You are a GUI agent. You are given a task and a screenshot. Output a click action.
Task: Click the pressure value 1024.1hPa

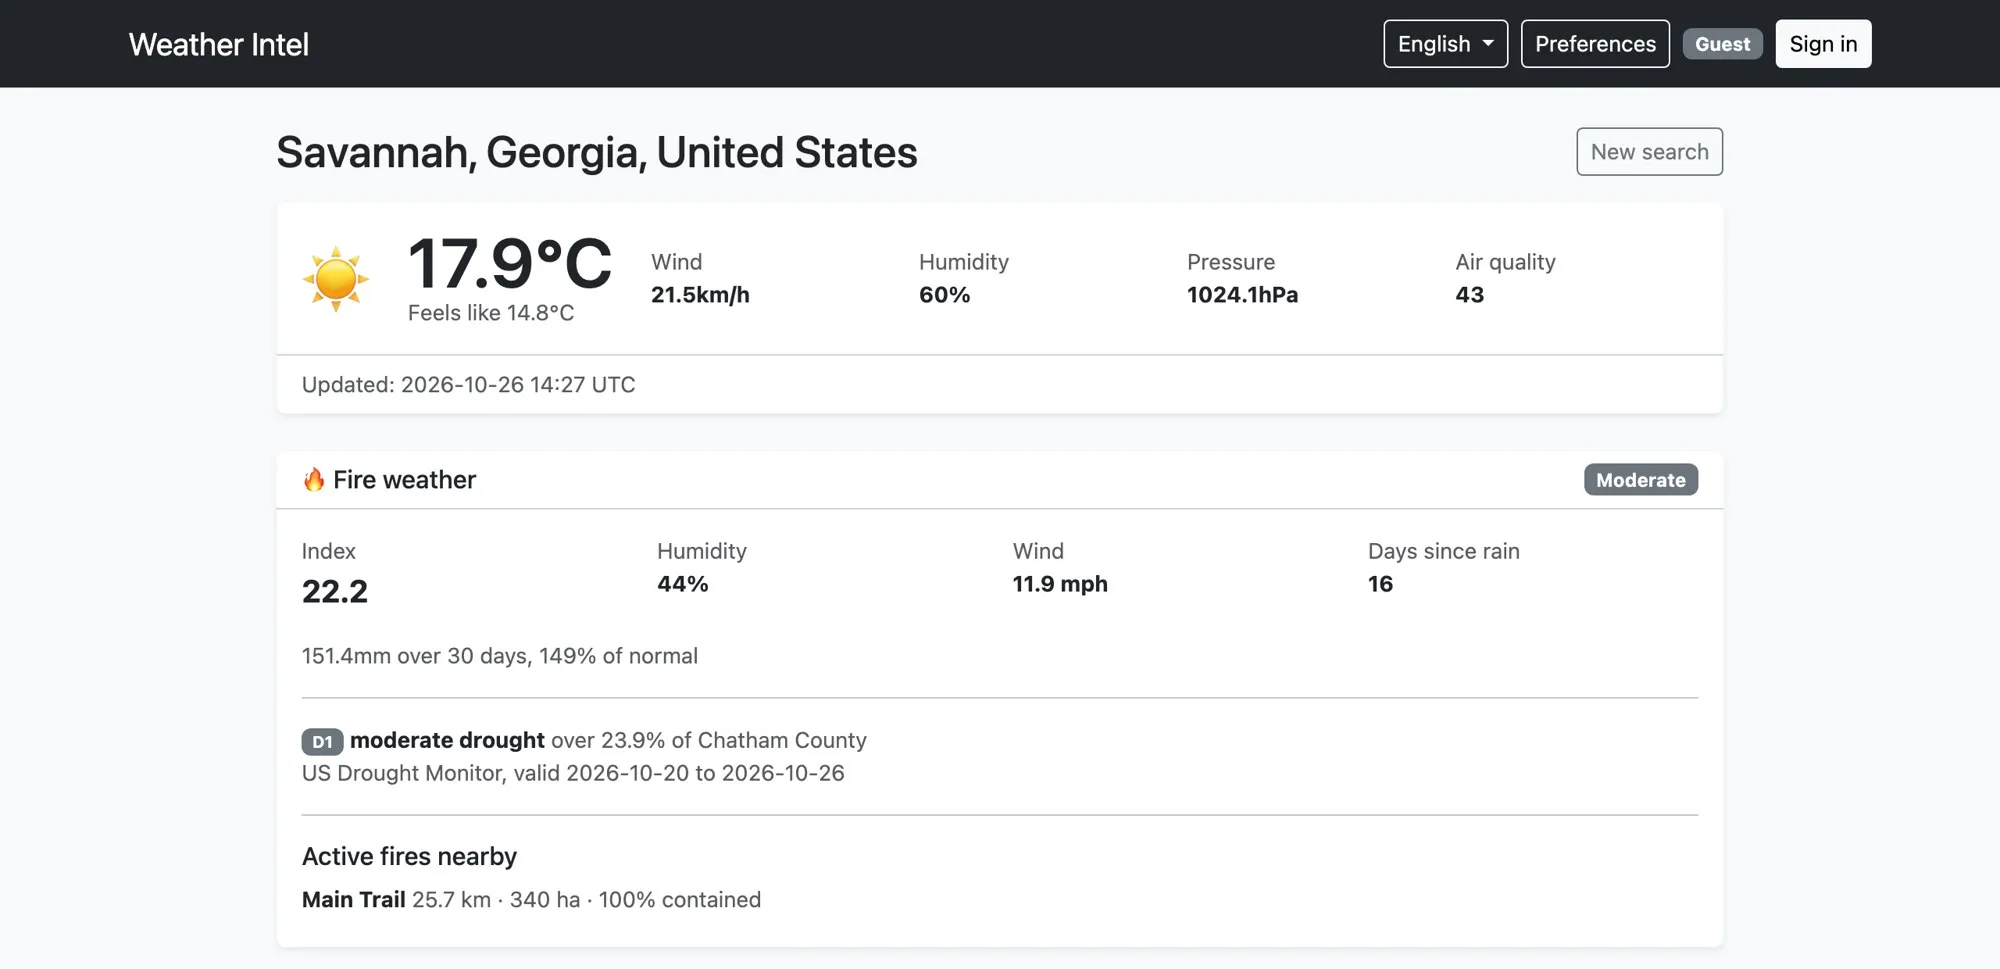[1242, 295]
